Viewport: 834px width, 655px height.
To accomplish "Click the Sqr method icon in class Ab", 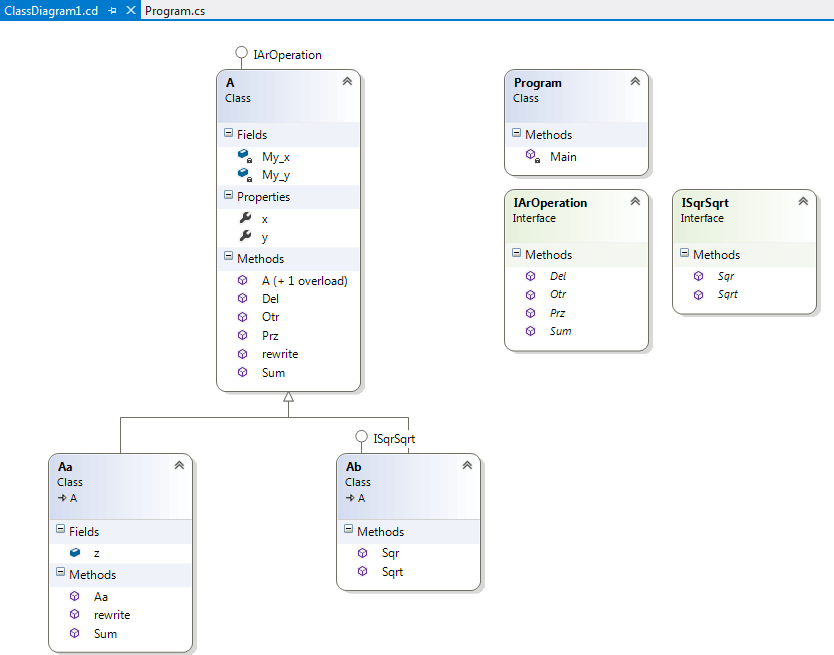I will 362,553.
